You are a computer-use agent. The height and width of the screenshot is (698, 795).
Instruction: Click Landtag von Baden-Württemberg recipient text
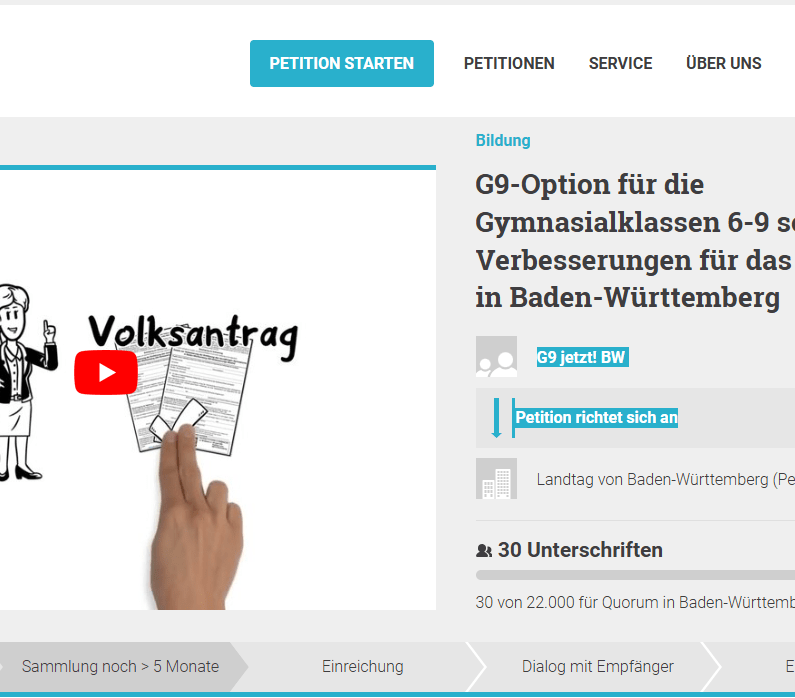click(666, 479)
